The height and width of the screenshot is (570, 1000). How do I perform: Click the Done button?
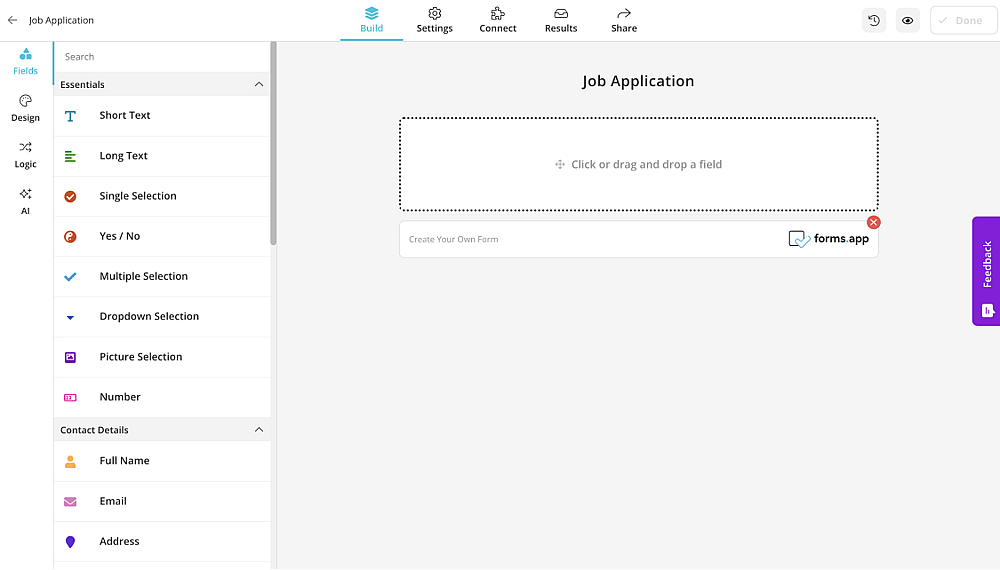pos(963,20)
